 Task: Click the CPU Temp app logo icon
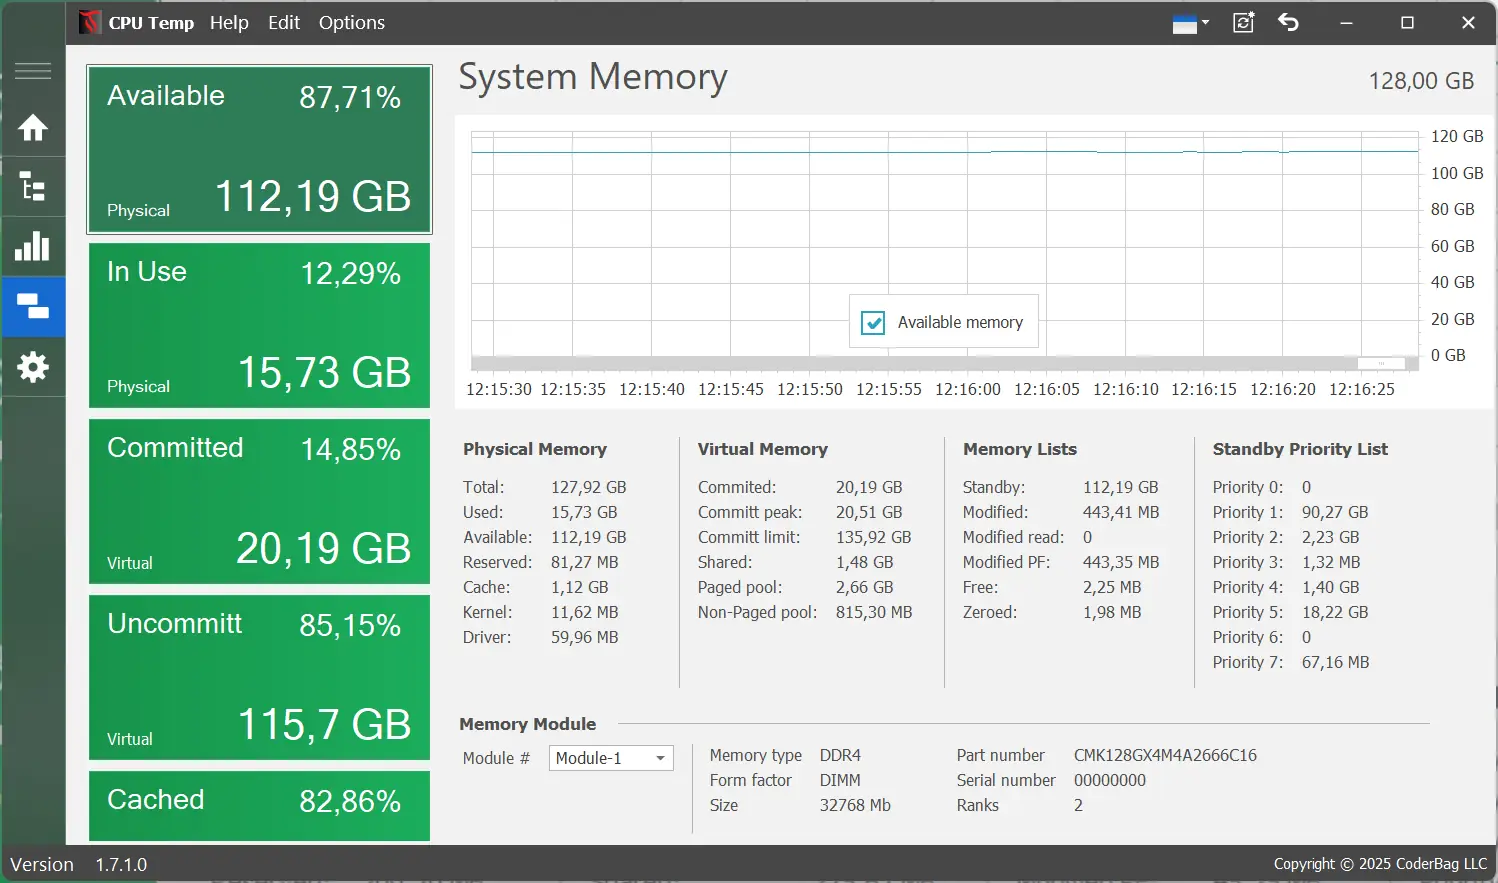pyautogui.click(x=90, y=22)
